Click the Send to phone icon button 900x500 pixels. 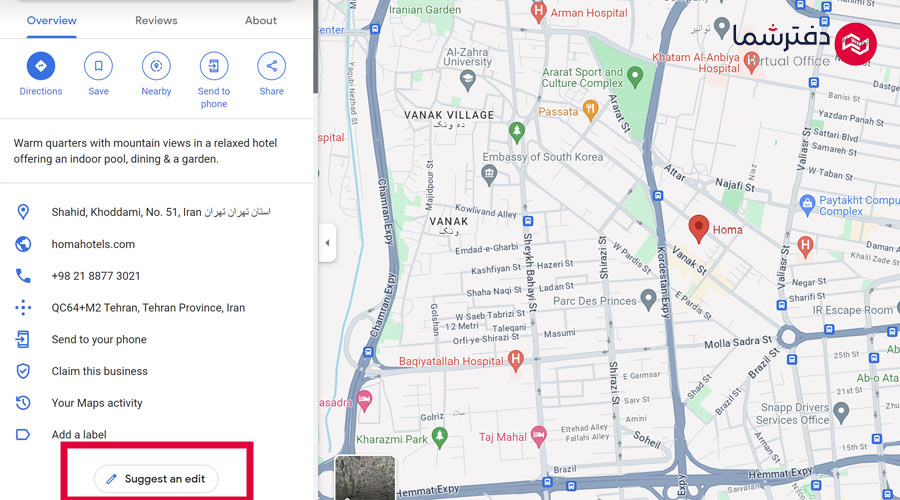[x=214, y=66]
